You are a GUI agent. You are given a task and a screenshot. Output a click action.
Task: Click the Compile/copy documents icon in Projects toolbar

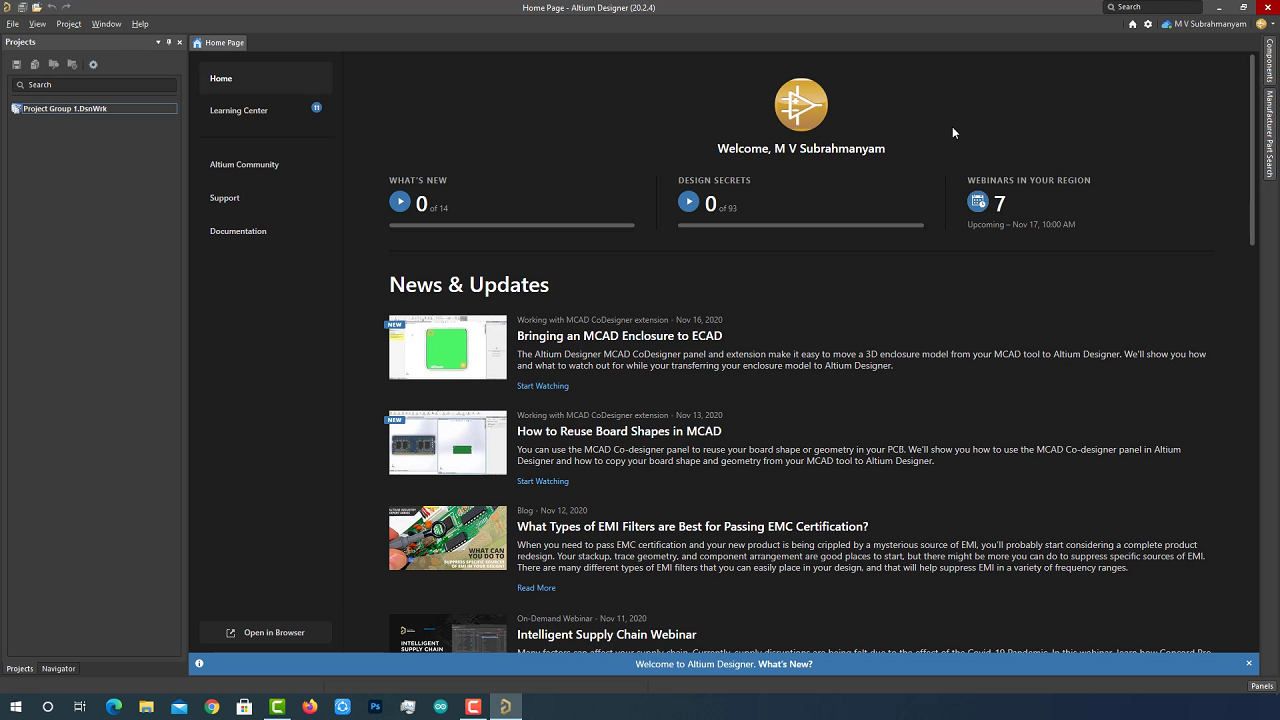(35, 65)
